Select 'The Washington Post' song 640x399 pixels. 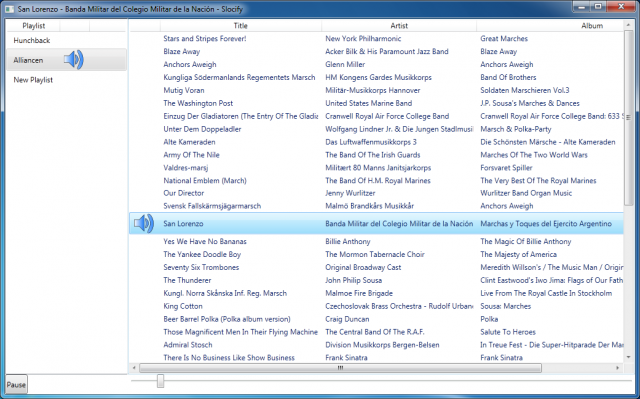[x=198, y=103]
